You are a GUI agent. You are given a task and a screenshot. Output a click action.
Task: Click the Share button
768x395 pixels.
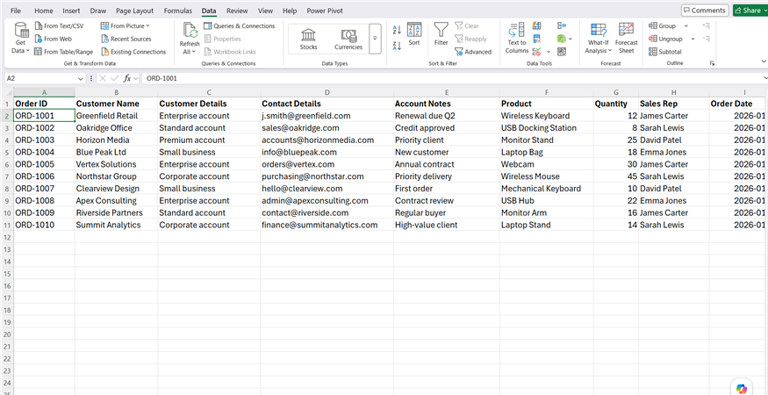pos(750,10)
